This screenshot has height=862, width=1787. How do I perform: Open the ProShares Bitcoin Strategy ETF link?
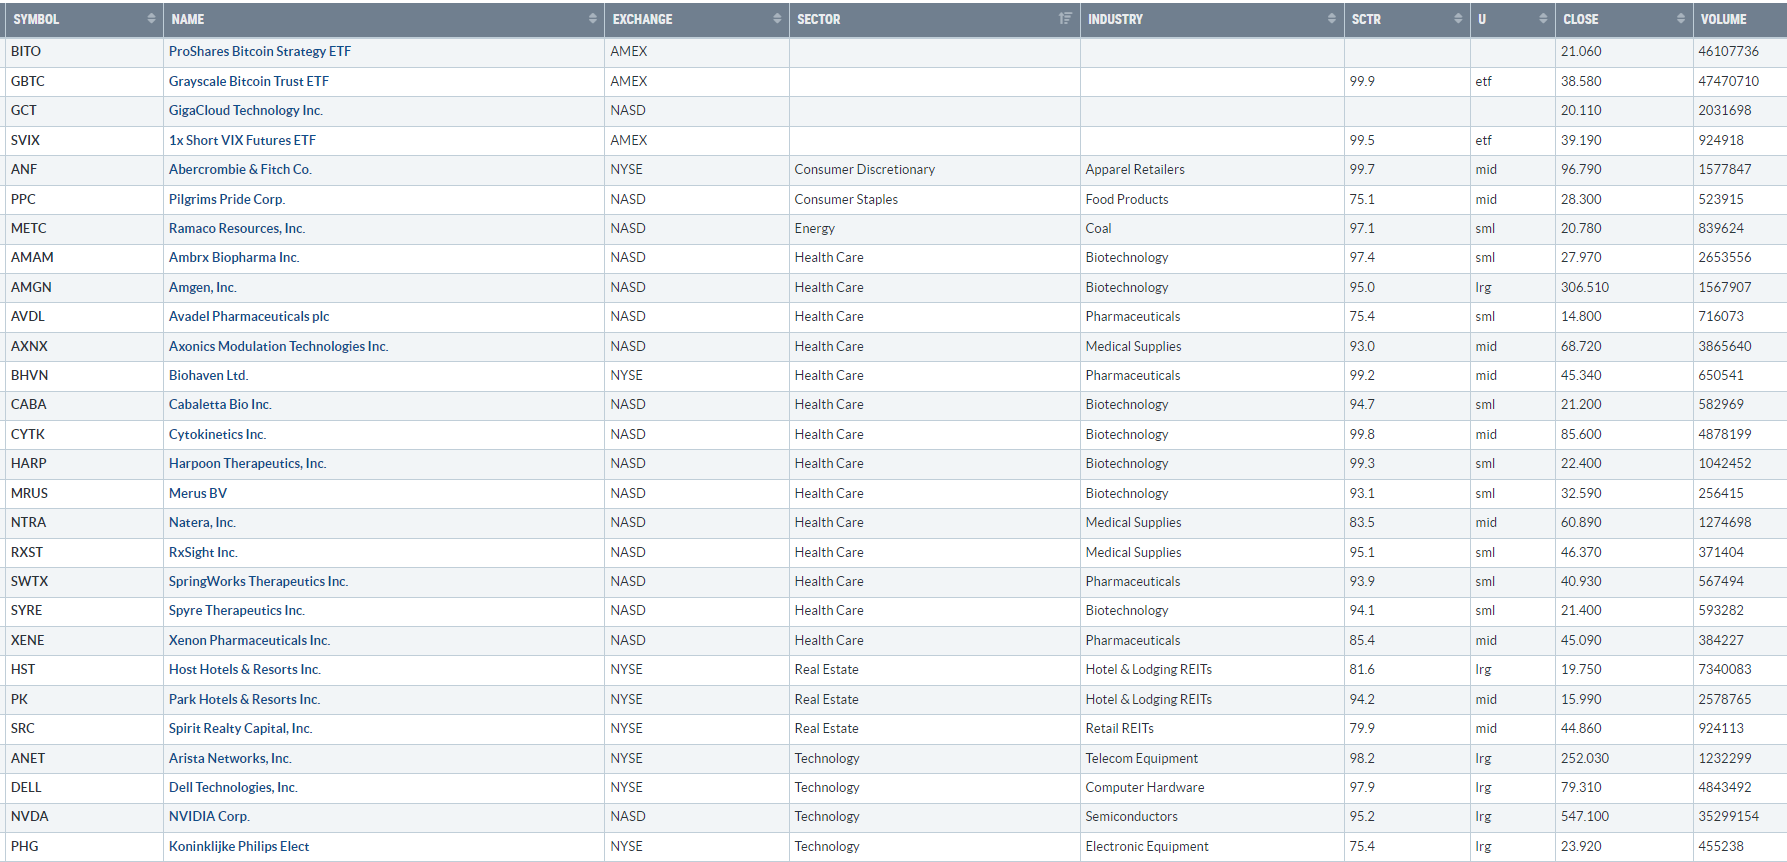click(x=259, y=51)
